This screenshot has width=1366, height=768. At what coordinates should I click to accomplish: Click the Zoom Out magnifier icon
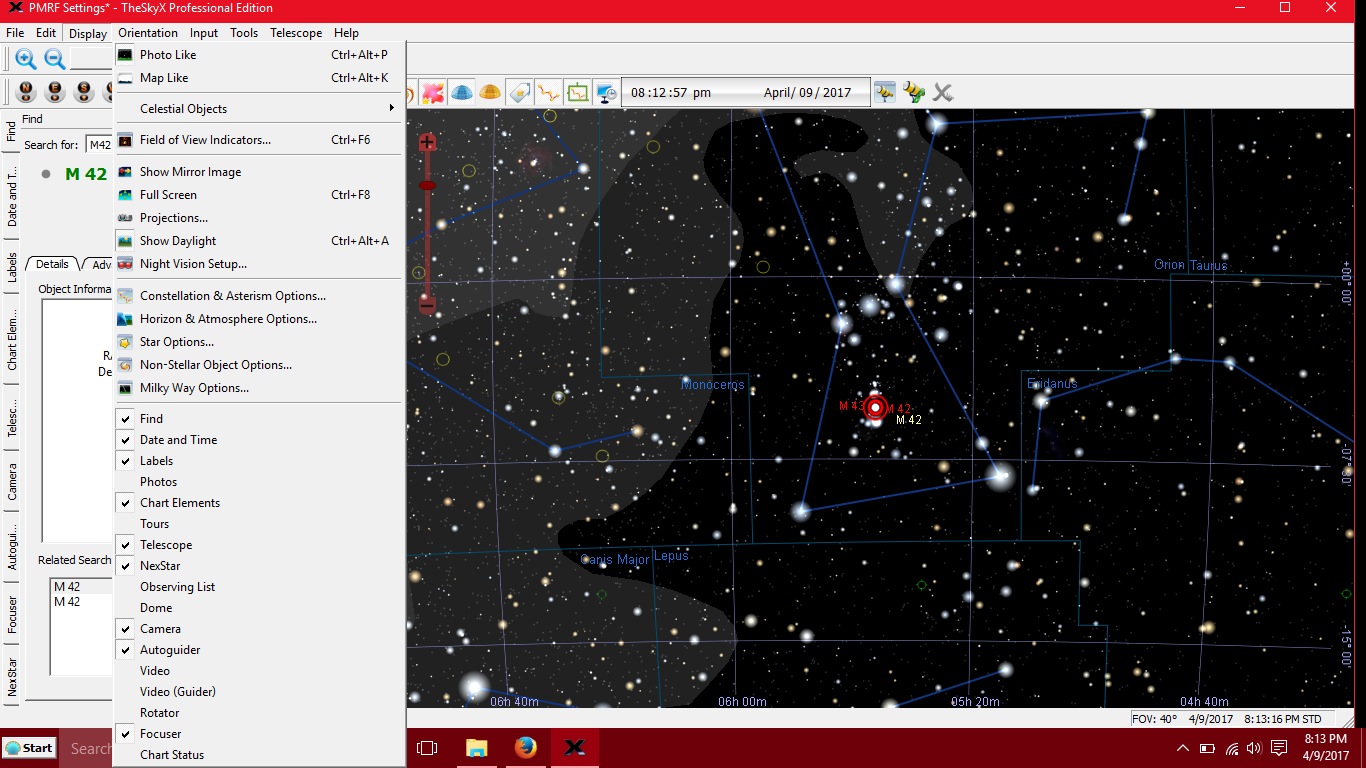point(55,57)
